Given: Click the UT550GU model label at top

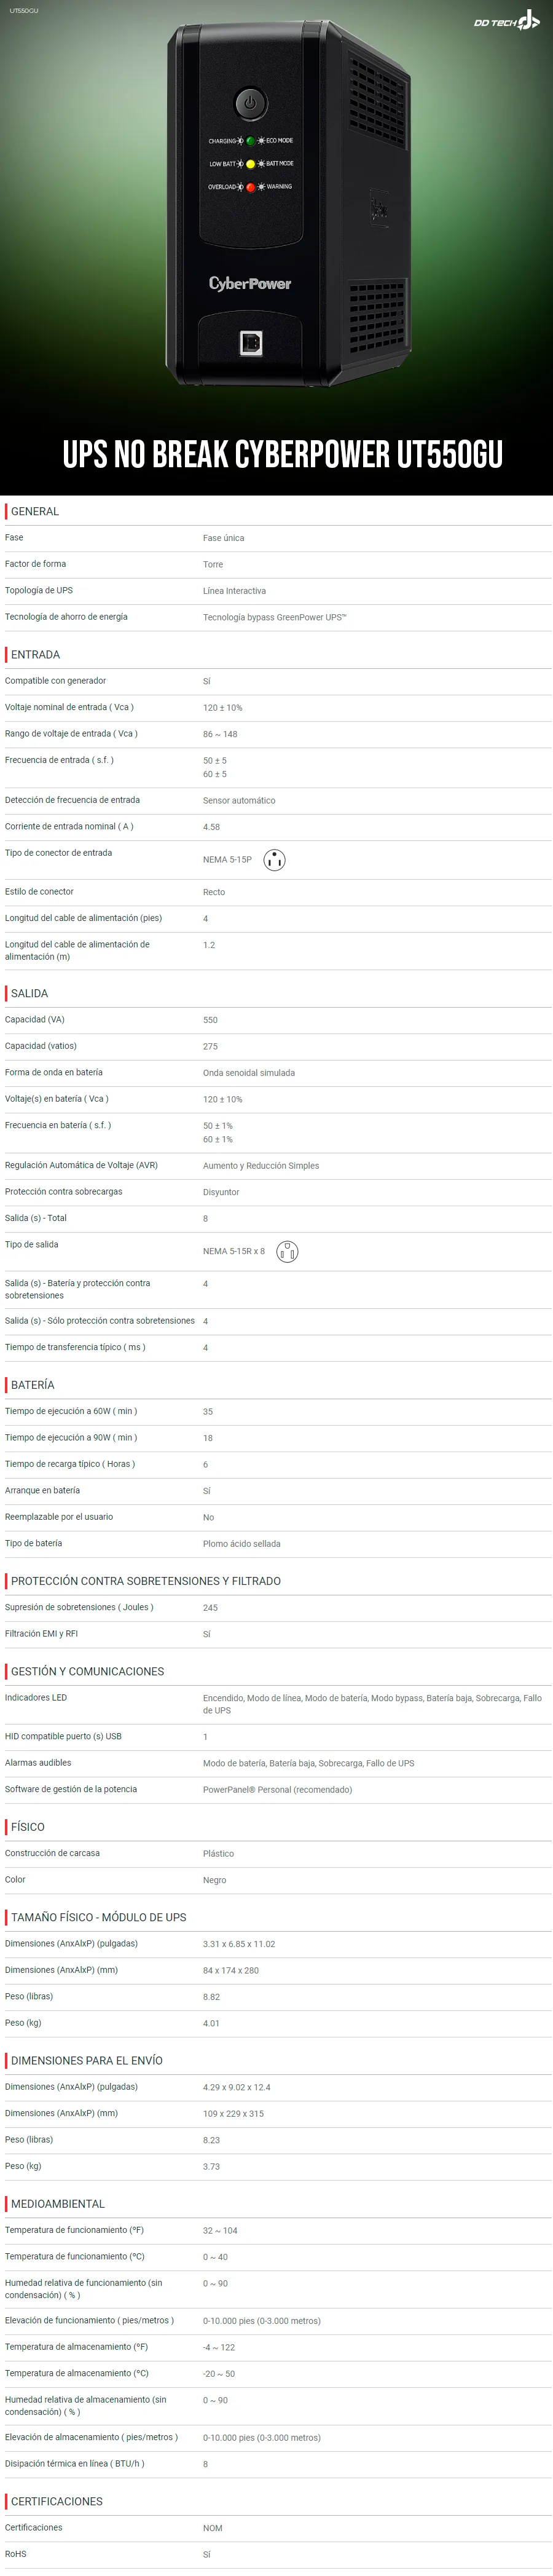Looking at the screenshot, I should 24,10.
